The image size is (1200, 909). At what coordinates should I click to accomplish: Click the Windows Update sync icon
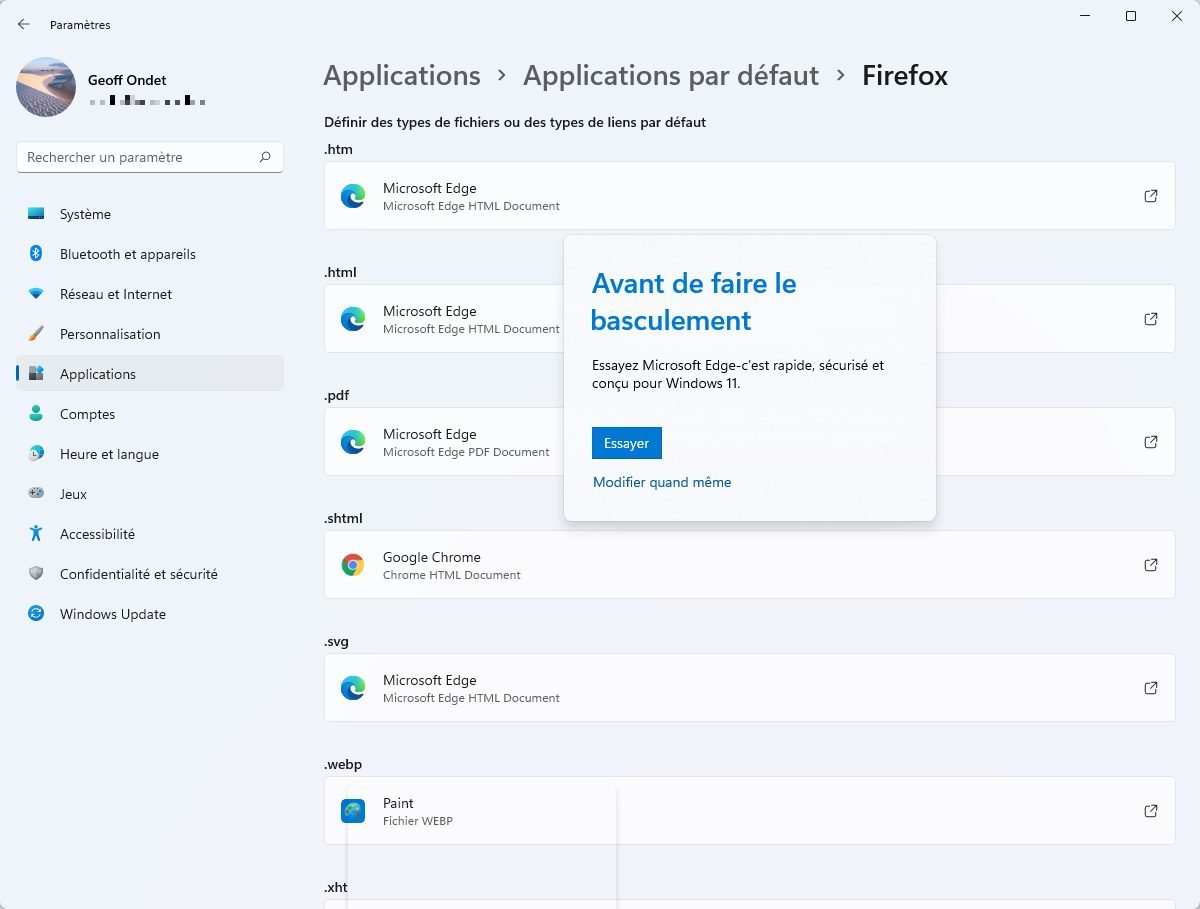click(x=36, y=614)
